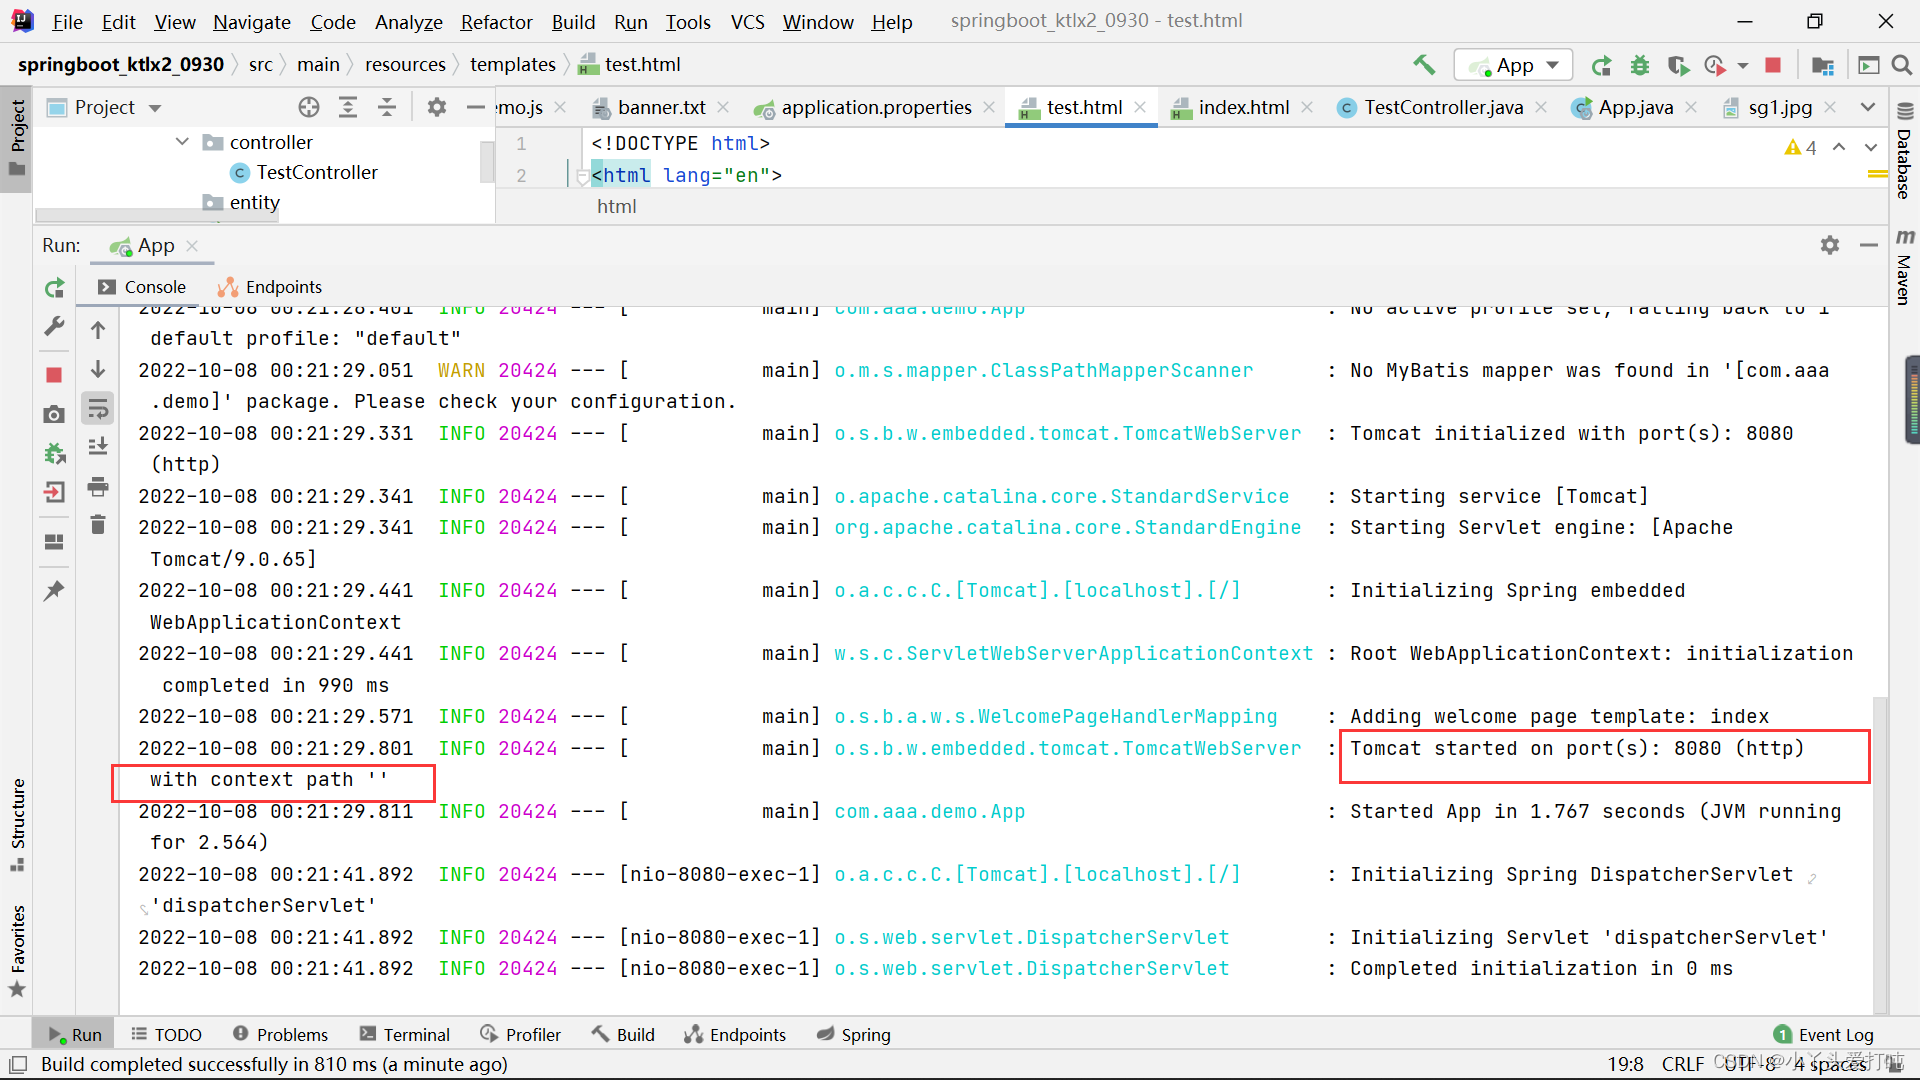
Task: Click the warnings indicator showing 4
Action: click(x=1800, y=147)
